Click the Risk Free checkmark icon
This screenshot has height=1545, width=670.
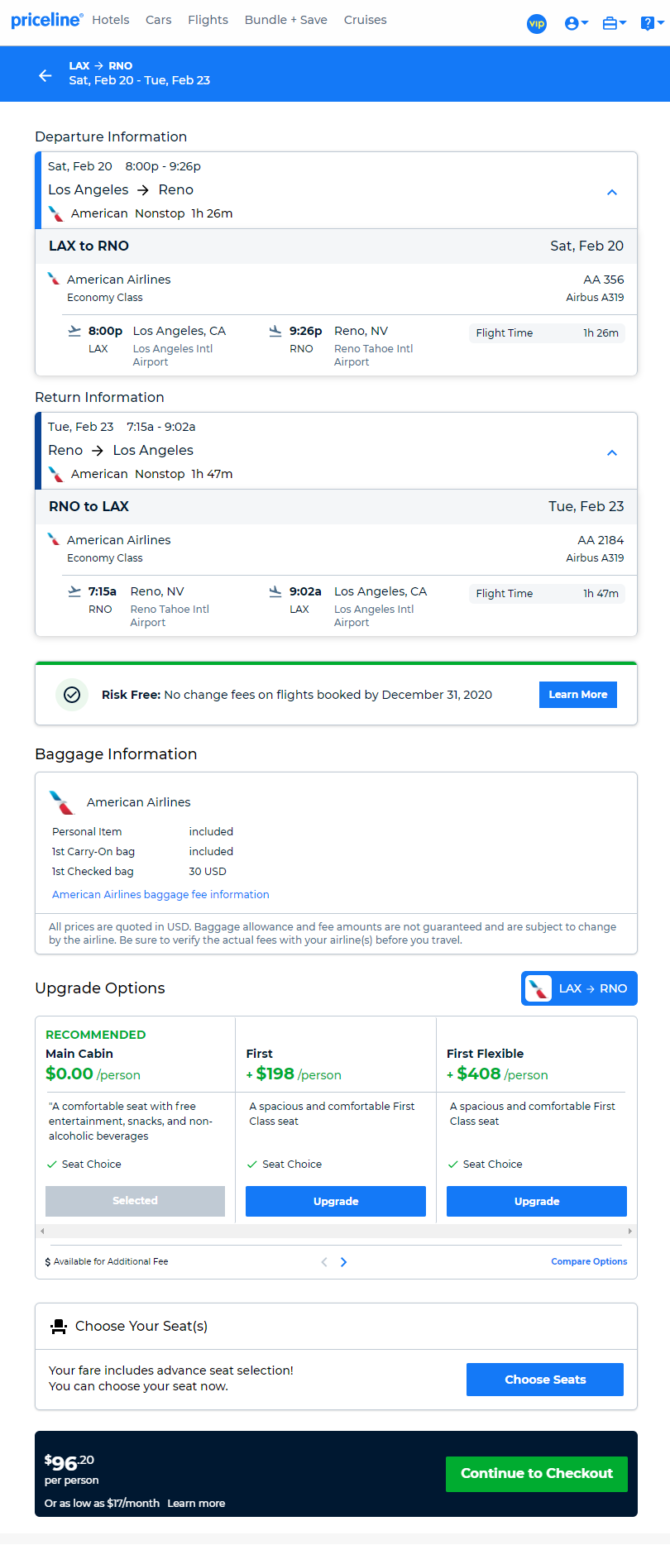[x=72, y=695]
